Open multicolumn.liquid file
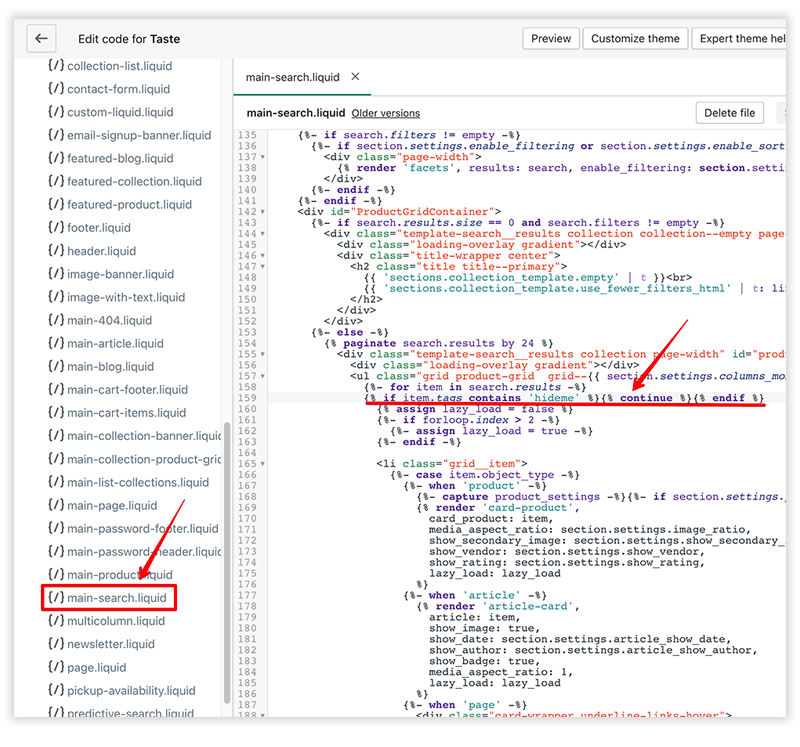 (x=107, y=621)
